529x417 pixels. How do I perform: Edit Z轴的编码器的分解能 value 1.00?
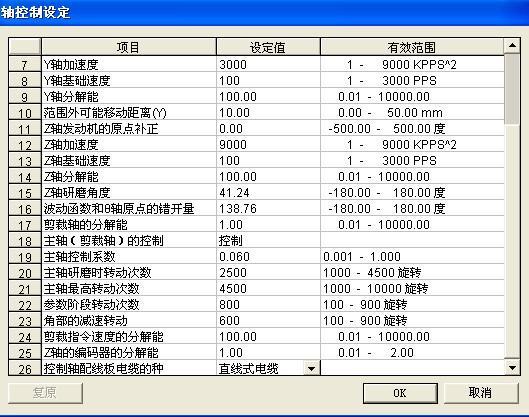coord(268,353)
